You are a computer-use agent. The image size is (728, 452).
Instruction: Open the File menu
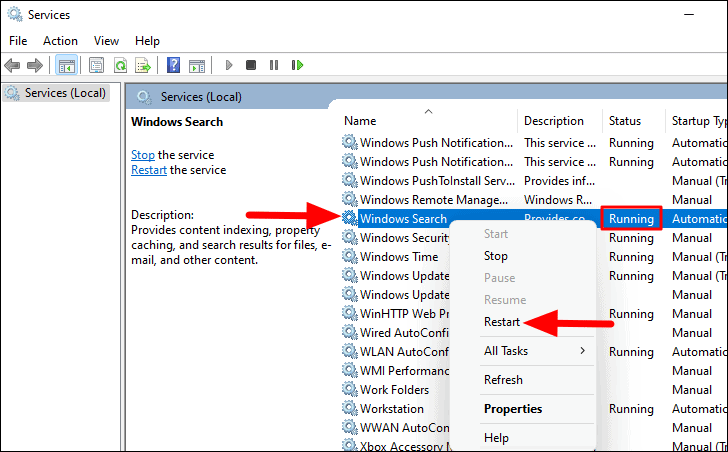(18, 41)
